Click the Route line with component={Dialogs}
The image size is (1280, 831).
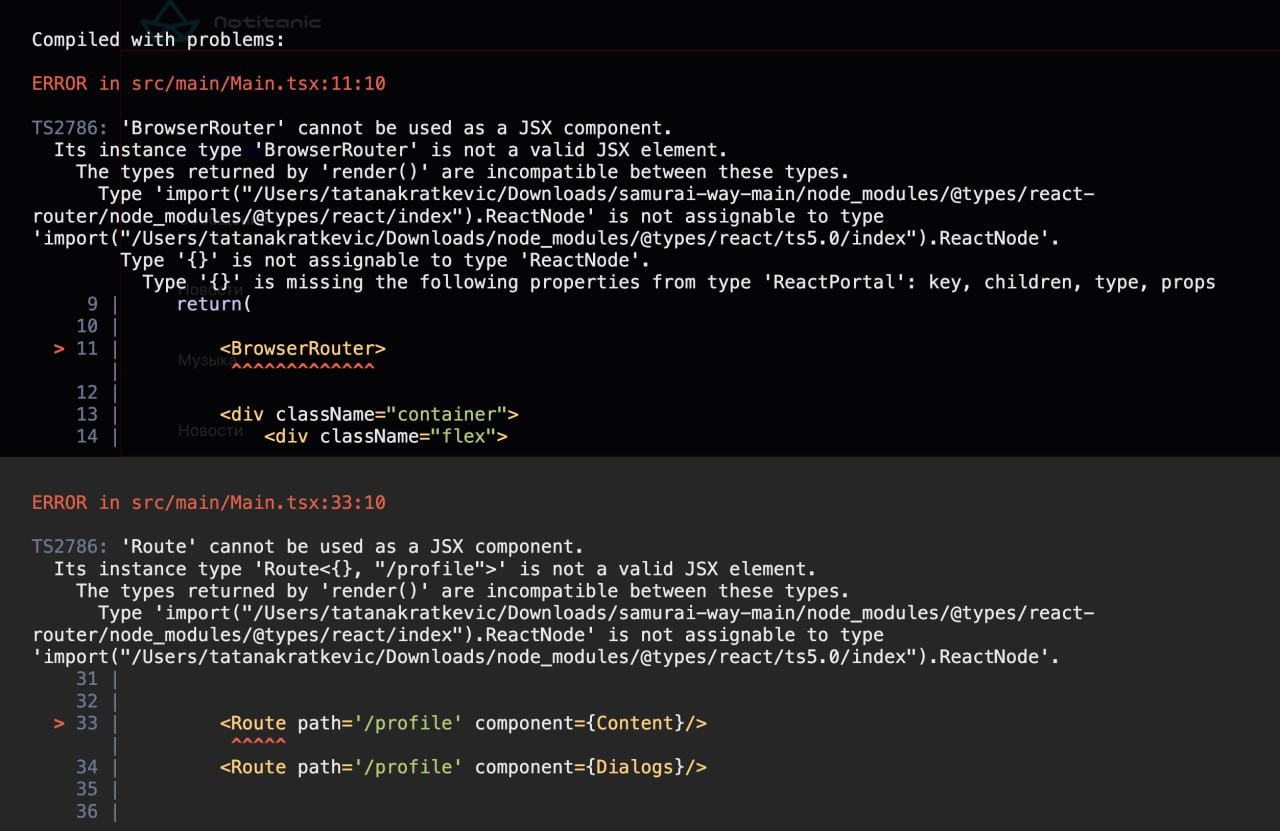463,767
